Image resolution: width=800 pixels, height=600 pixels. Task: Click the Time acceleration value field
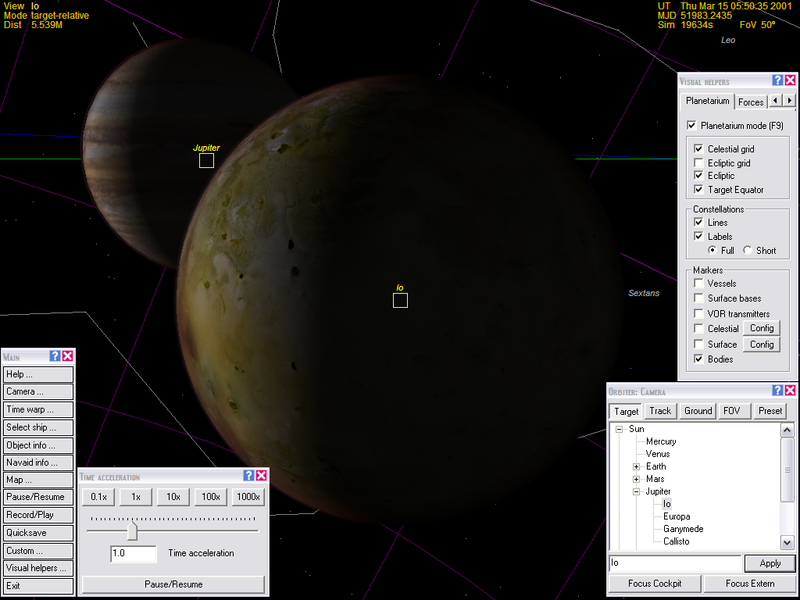tap(133, 553)
